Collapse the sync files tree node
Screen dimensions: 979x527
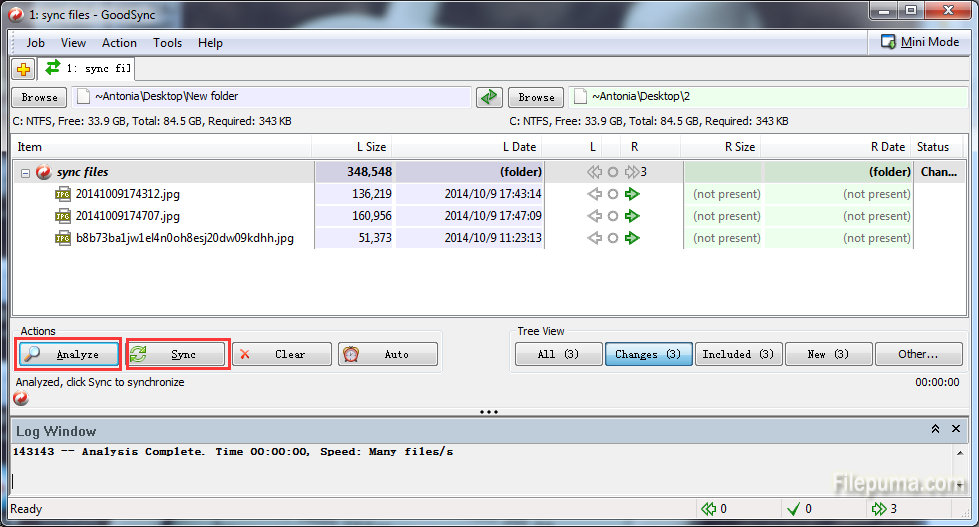(25, 172)
